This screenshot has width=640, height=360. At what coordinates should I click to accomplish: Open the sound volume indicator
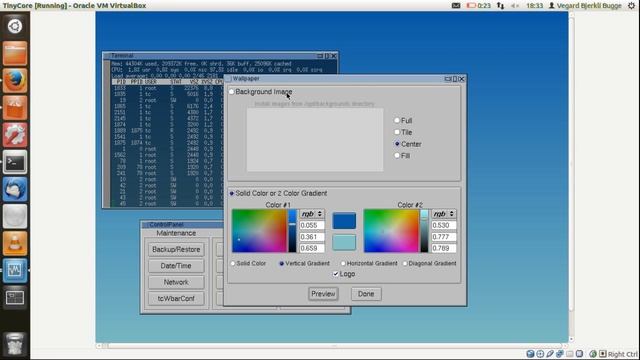point(515,5)
